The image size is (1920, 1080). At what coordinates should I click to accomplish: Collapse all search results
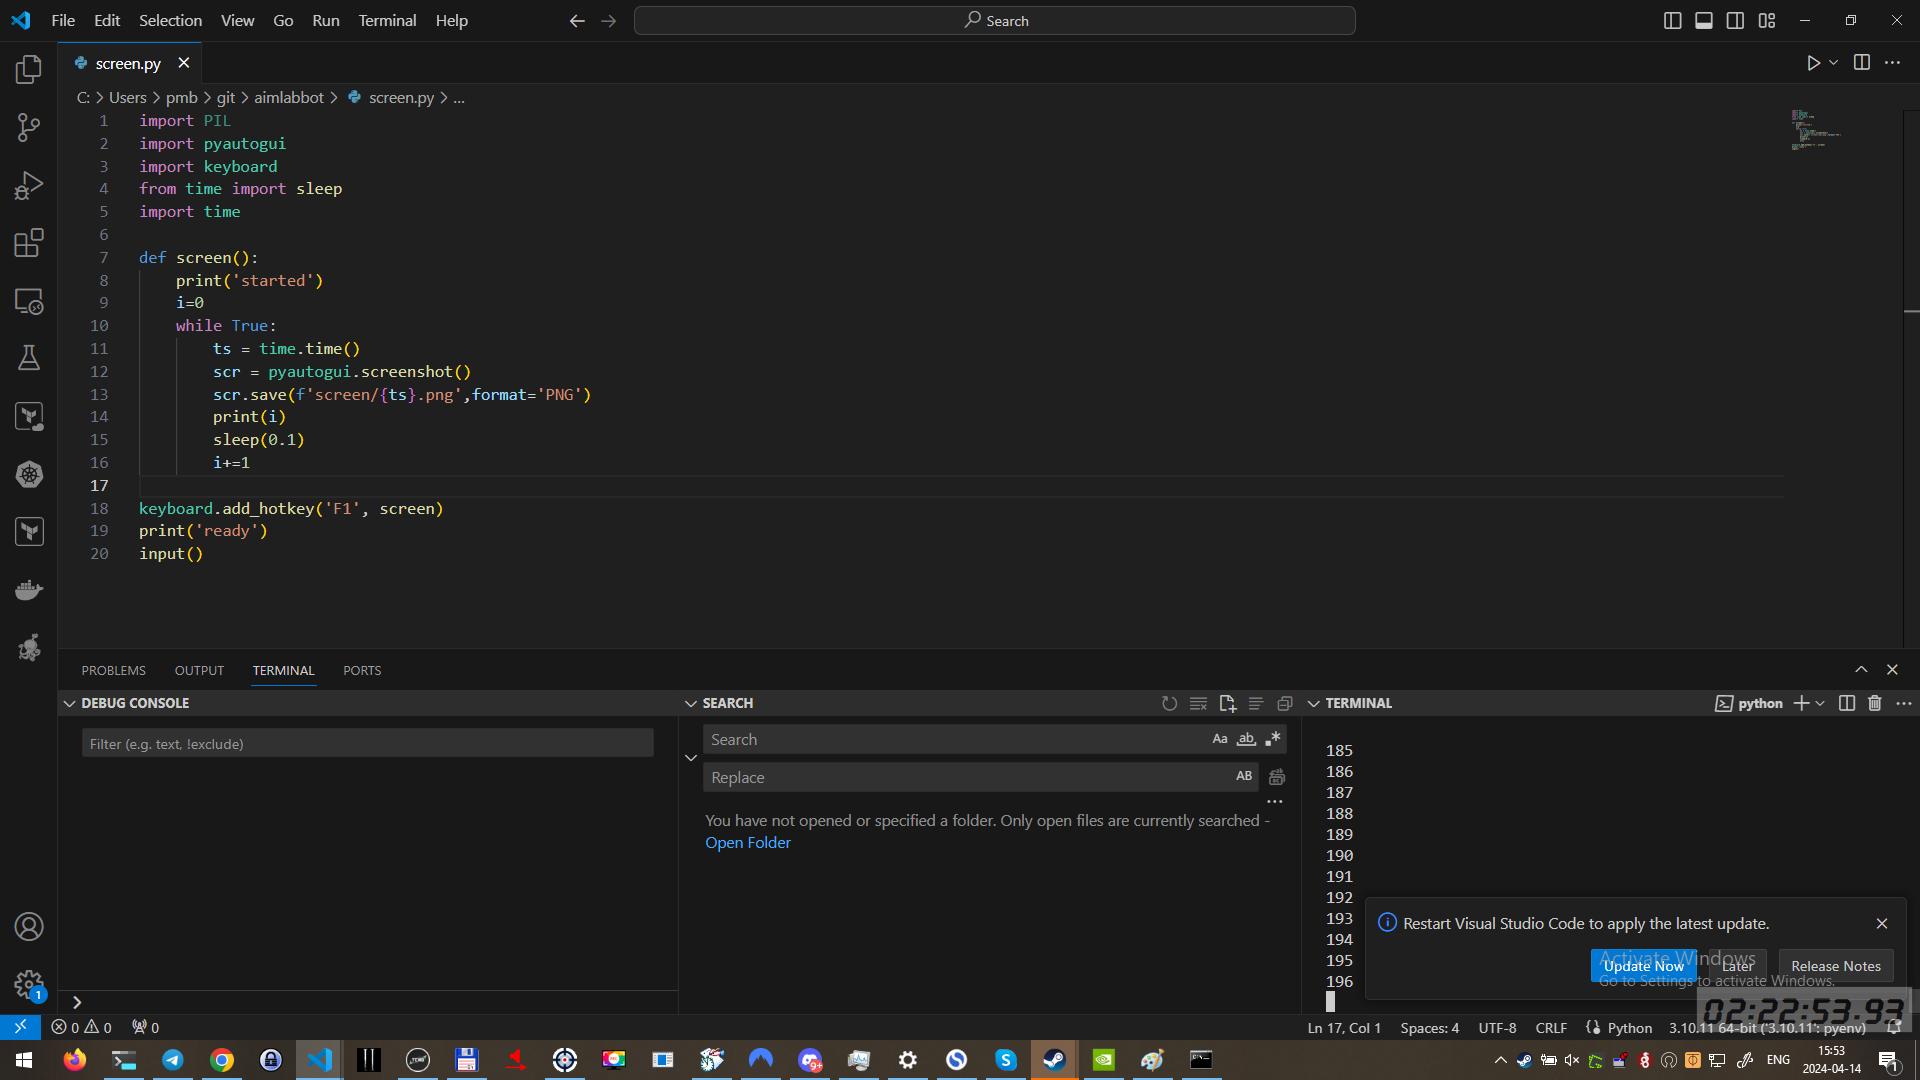click(1285, 703)
